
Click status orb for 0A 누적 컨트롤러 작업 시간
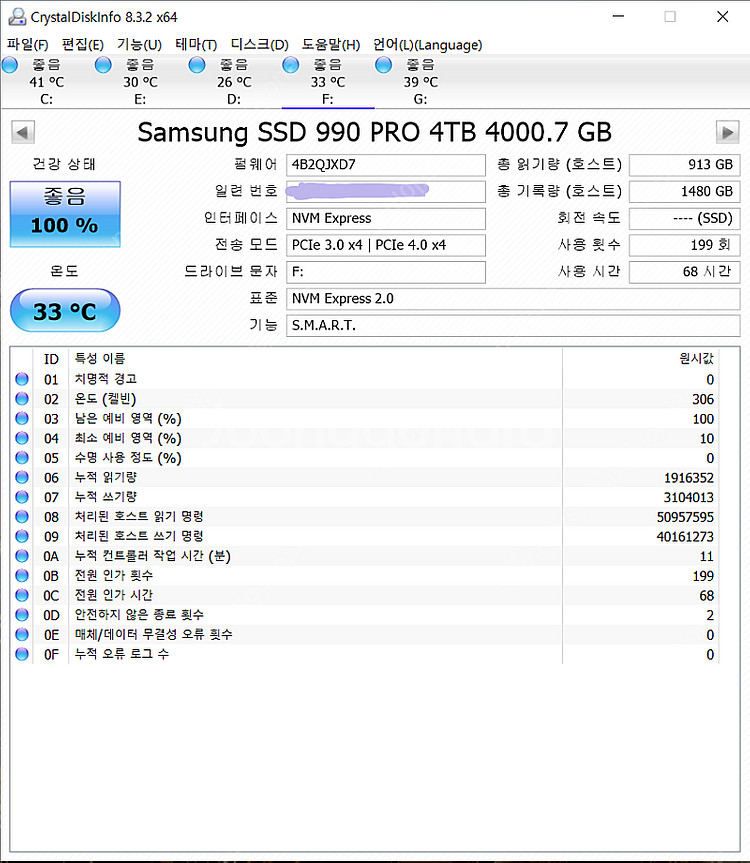pos(22,556)
